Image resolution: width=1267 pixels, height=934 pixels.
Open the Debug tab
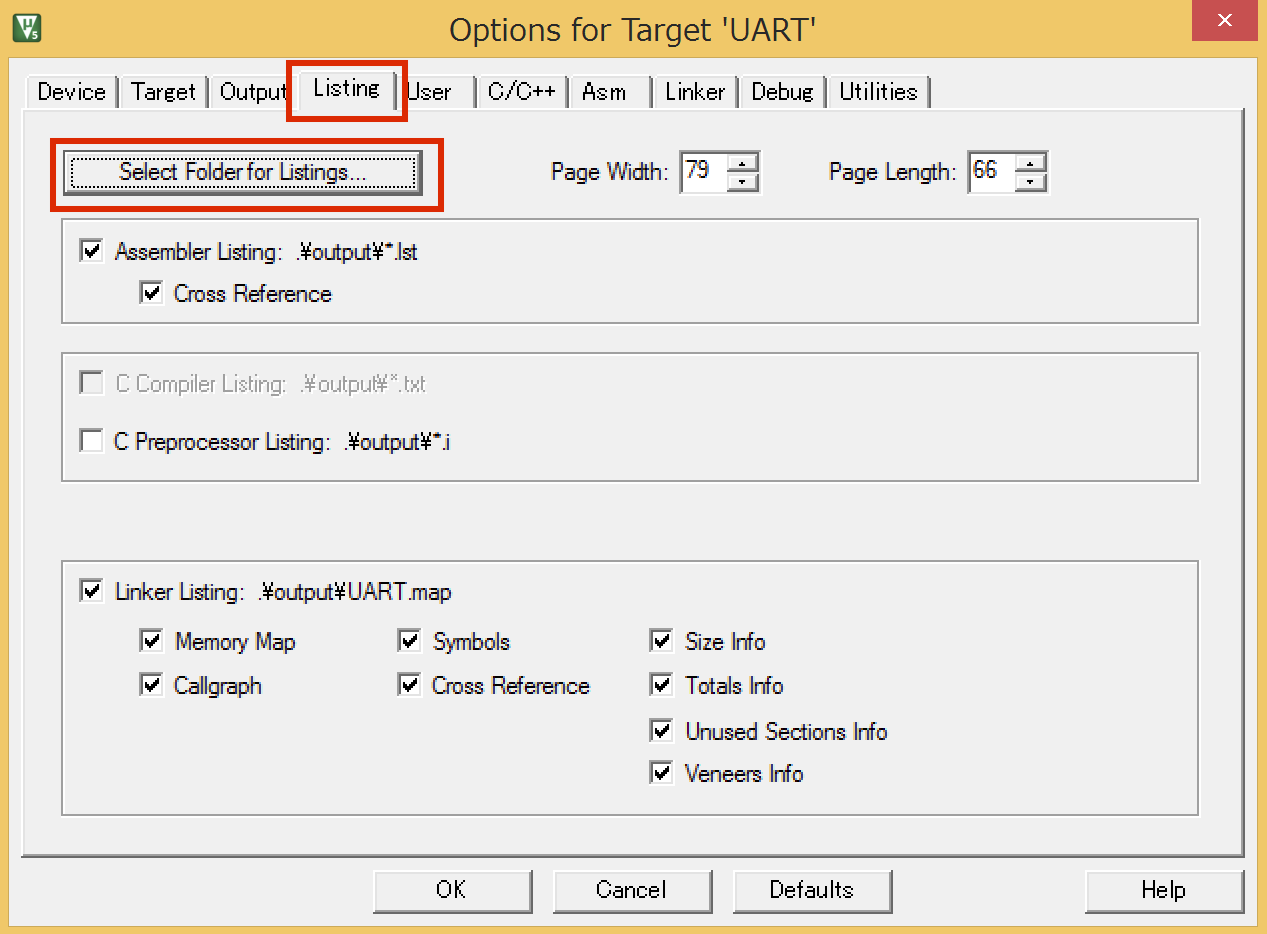[x=782, y=92]
